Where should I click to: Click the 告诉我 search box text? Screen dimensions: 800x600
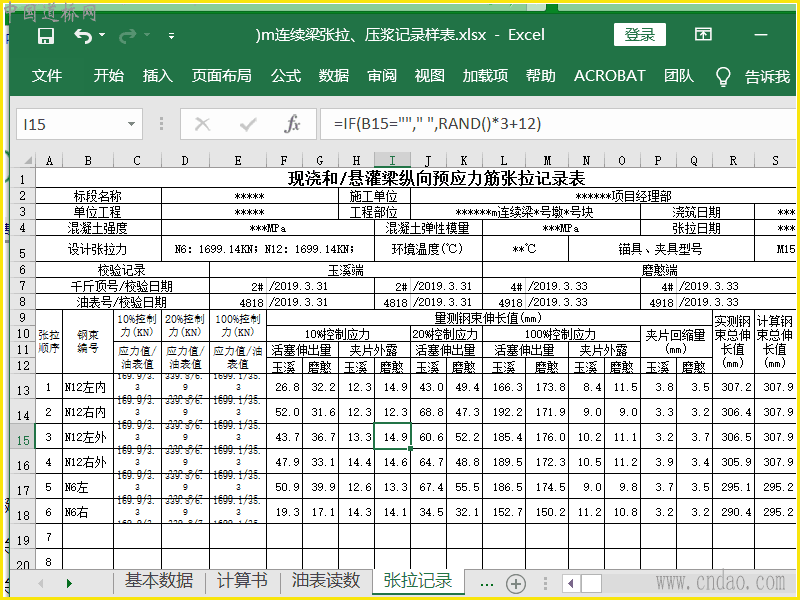(x=767, y=77)
